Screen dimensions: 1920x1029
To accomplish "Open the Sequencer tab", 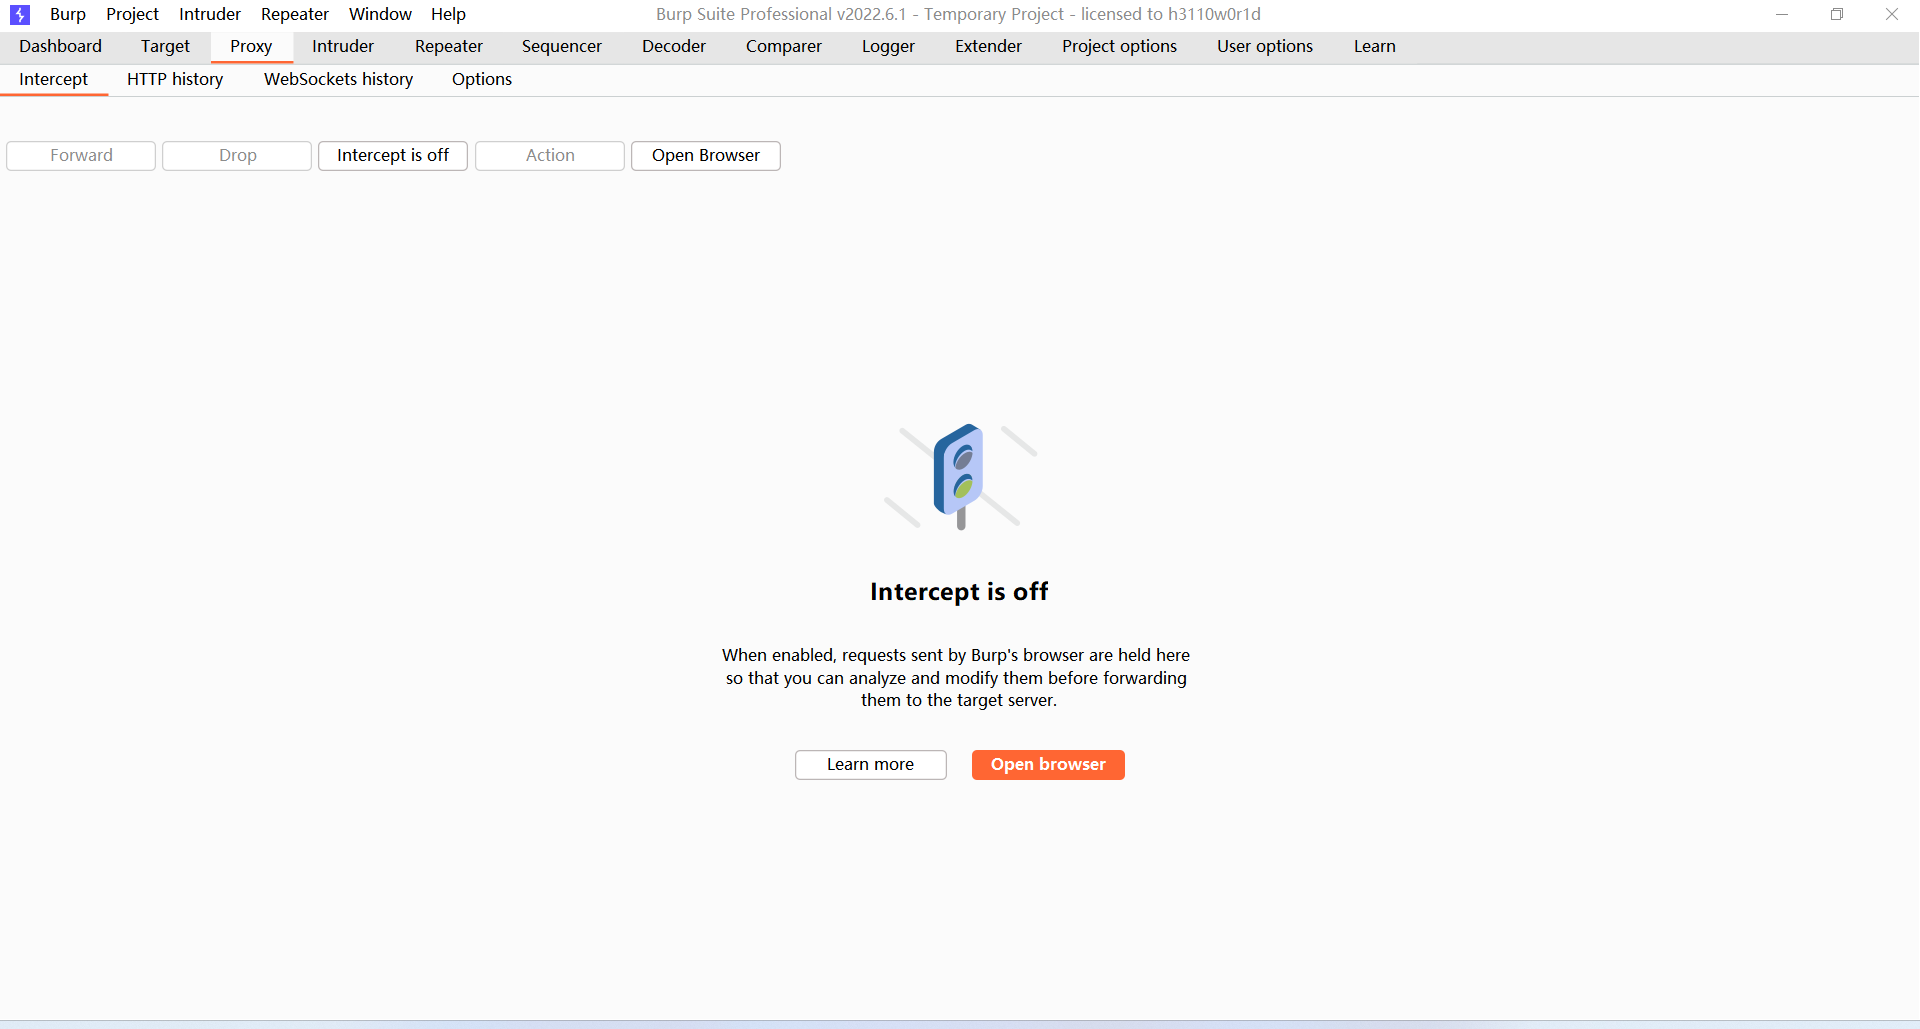I will click(x=562, y=46).
